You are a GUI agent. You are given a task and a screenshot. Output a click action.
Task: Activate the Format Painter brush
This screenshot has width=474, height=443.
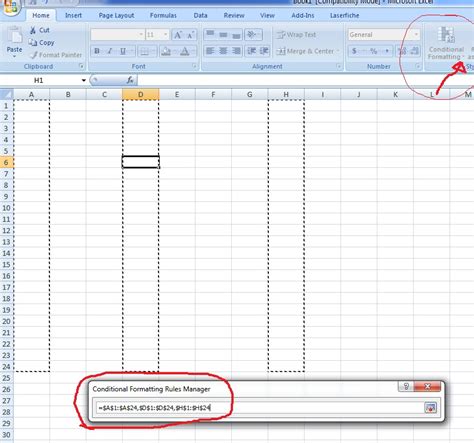56,55
